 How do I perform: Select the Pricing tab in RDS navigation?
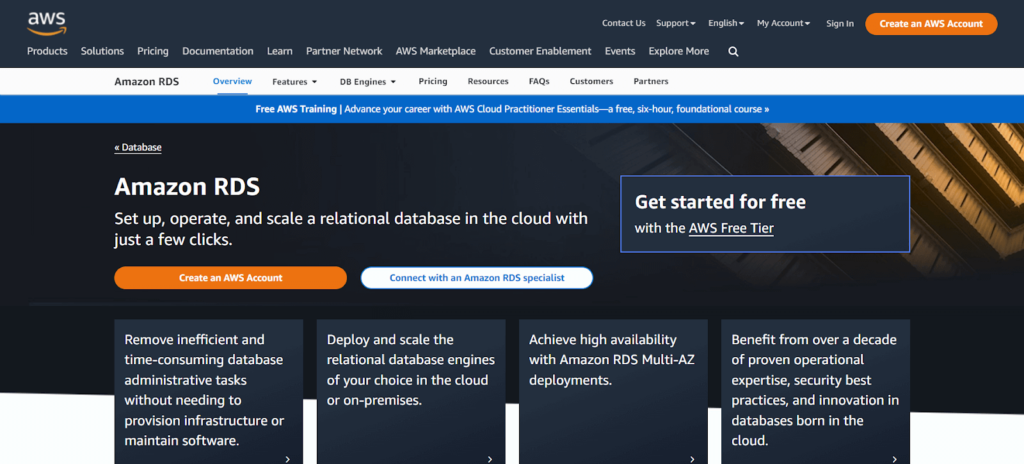(x=432, y=82)
